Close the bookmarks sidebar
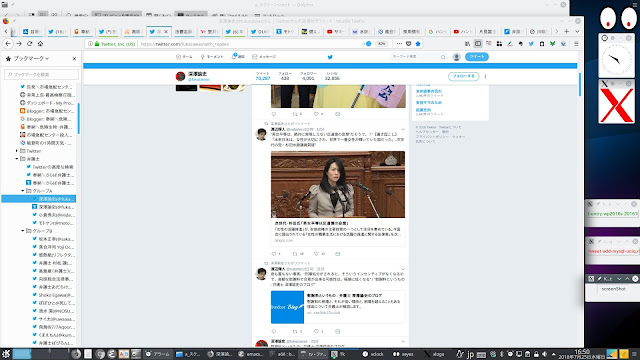Viewport: 640px width, 360px height. point(74,58)
